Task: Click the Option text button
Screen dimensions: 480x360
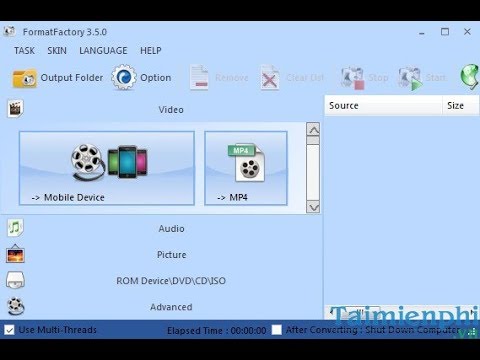Action: click(156, 78)
